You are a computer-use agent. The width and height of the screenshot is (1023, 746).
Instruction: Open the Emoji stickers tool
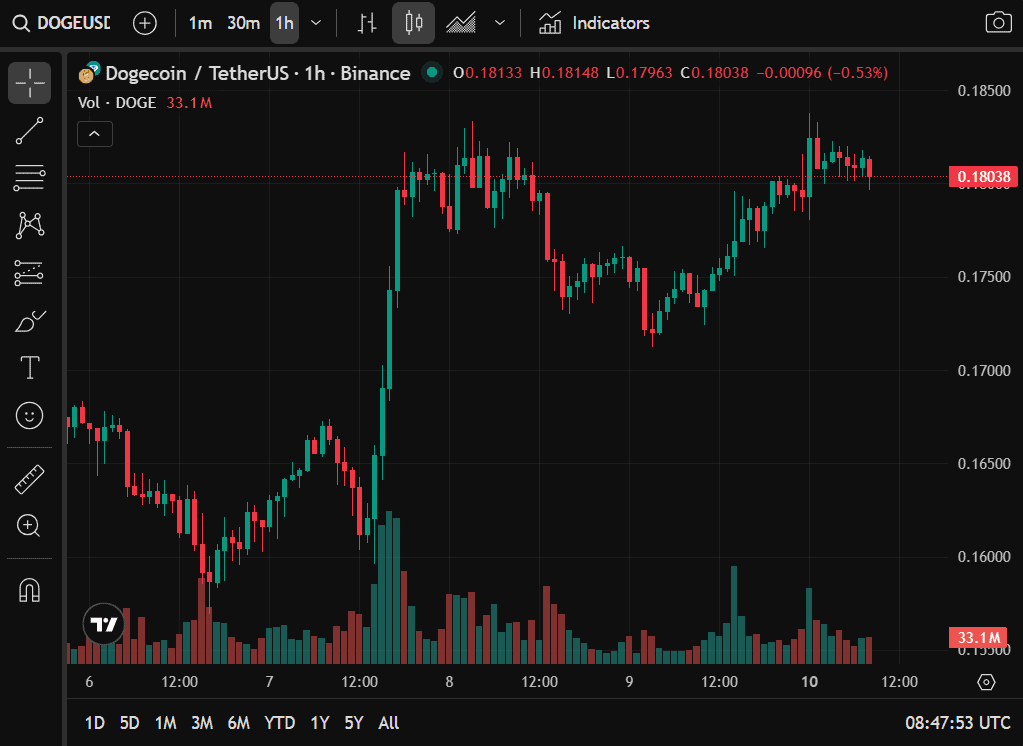29,416
